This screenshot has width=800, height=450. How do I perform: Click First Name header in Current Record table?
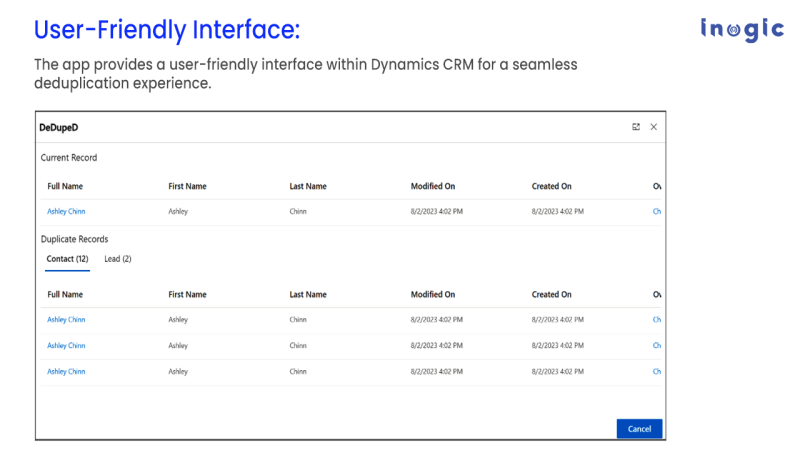[187, 186]
